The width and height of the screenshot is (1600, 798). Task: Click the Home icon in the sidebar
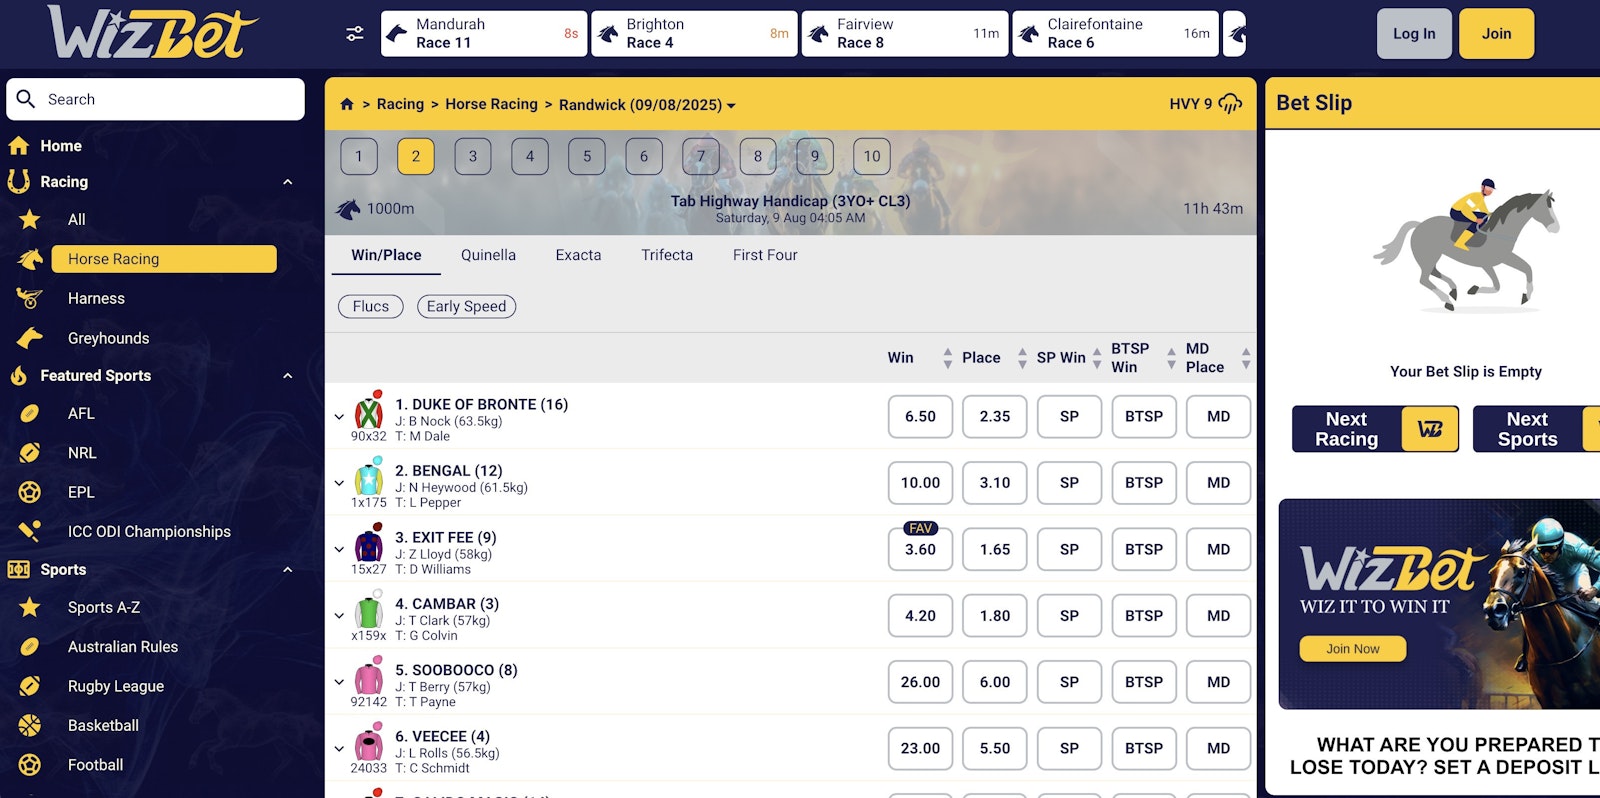[x=21, y=145]
